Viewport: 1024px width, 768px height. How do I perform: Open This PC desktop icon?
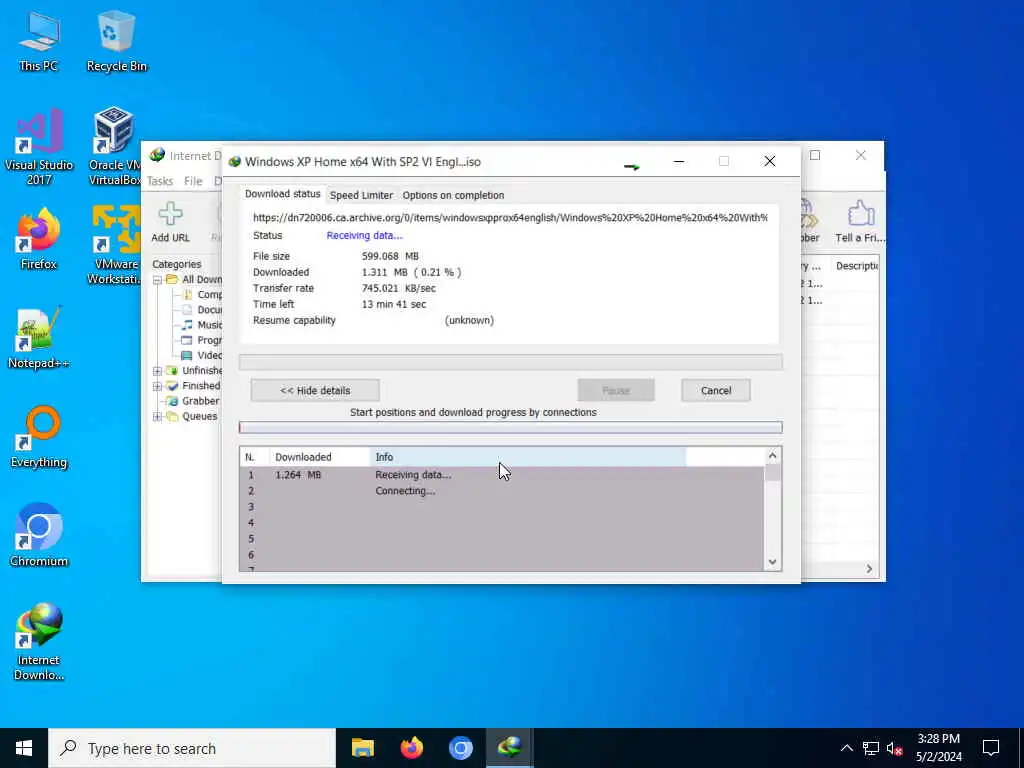pyautogui.click(x=39, y=40)
